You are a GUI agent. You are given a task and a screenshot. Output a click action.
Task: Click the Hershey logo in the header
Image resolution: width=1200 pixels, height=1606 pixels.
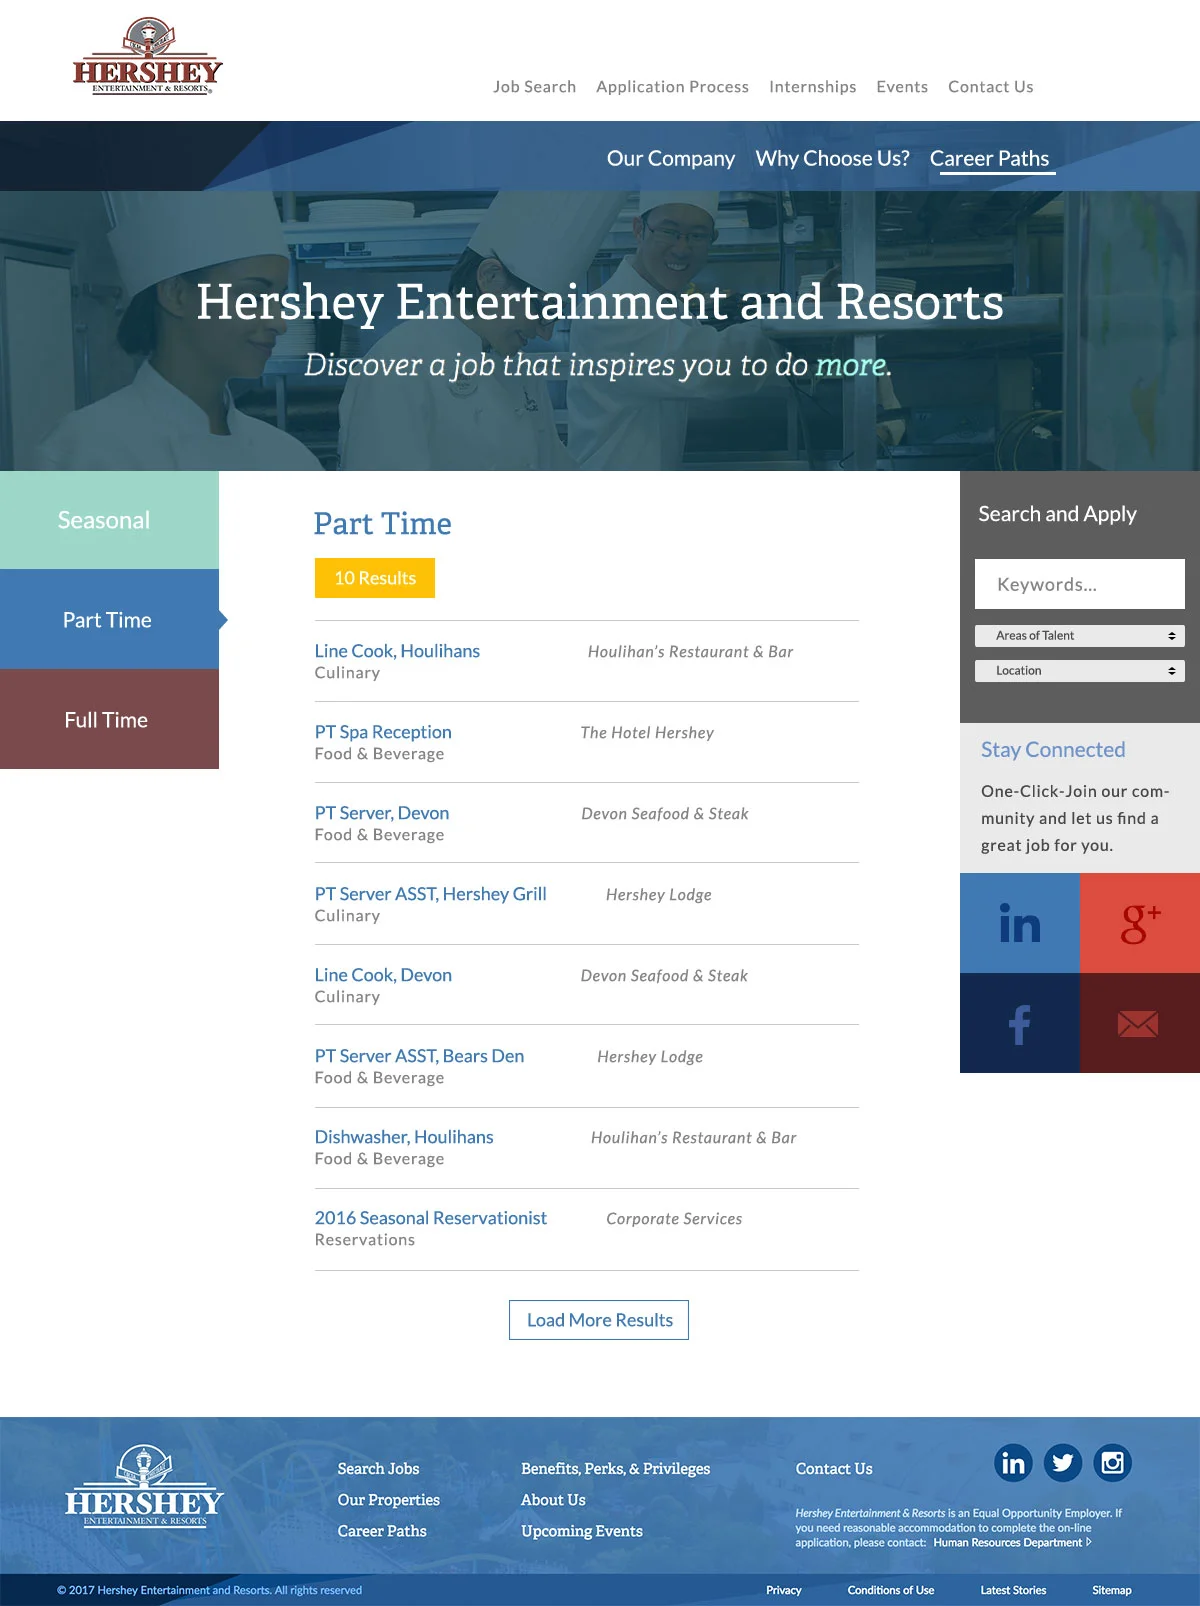pyautogui.click(x=147, y=56)
